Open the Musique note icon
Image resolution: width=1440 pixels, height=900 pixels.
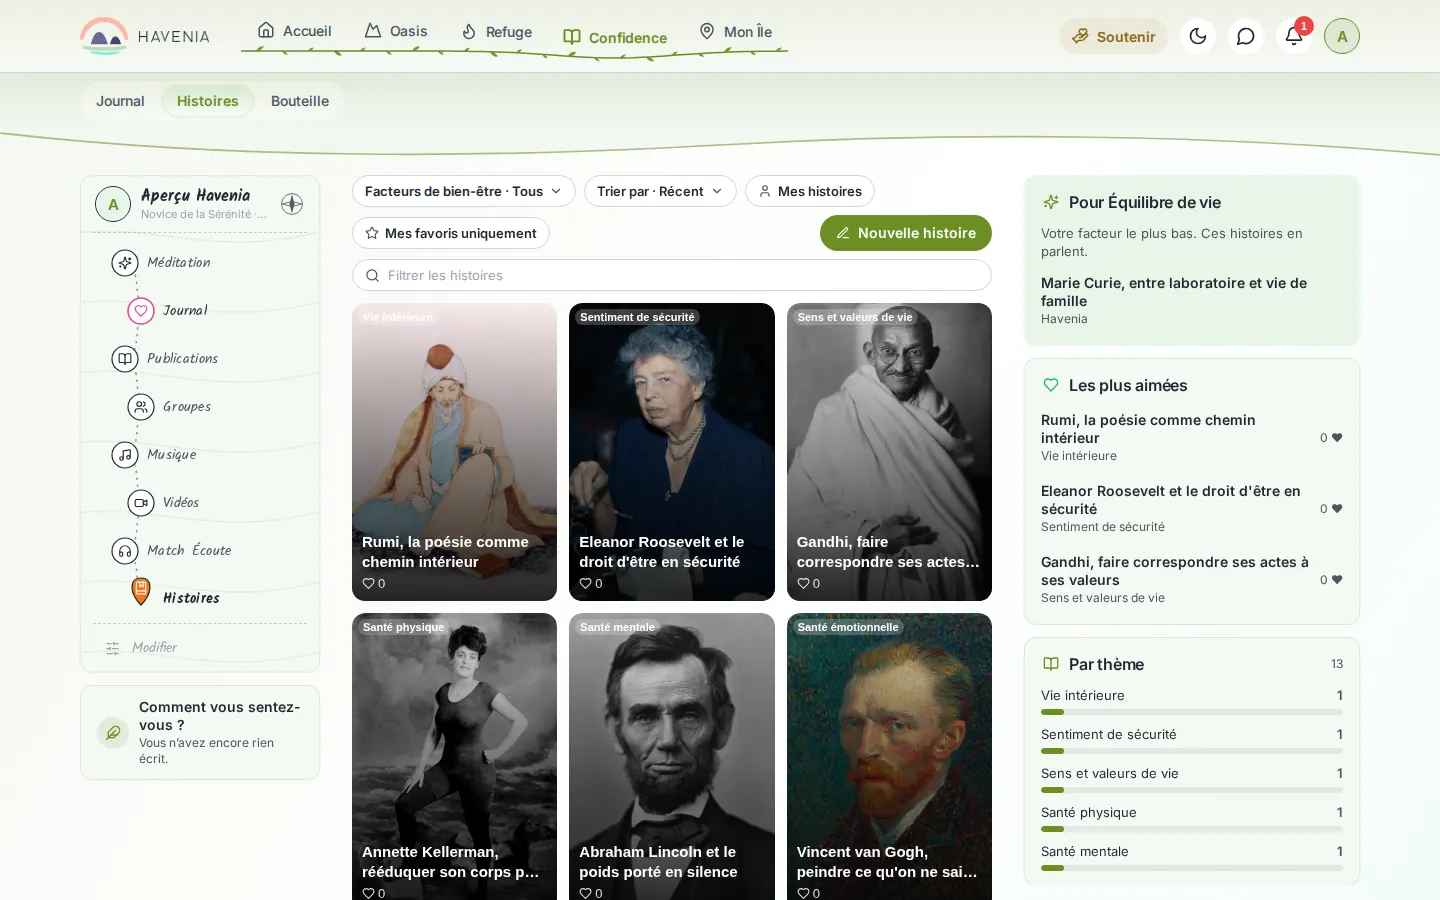125,454
